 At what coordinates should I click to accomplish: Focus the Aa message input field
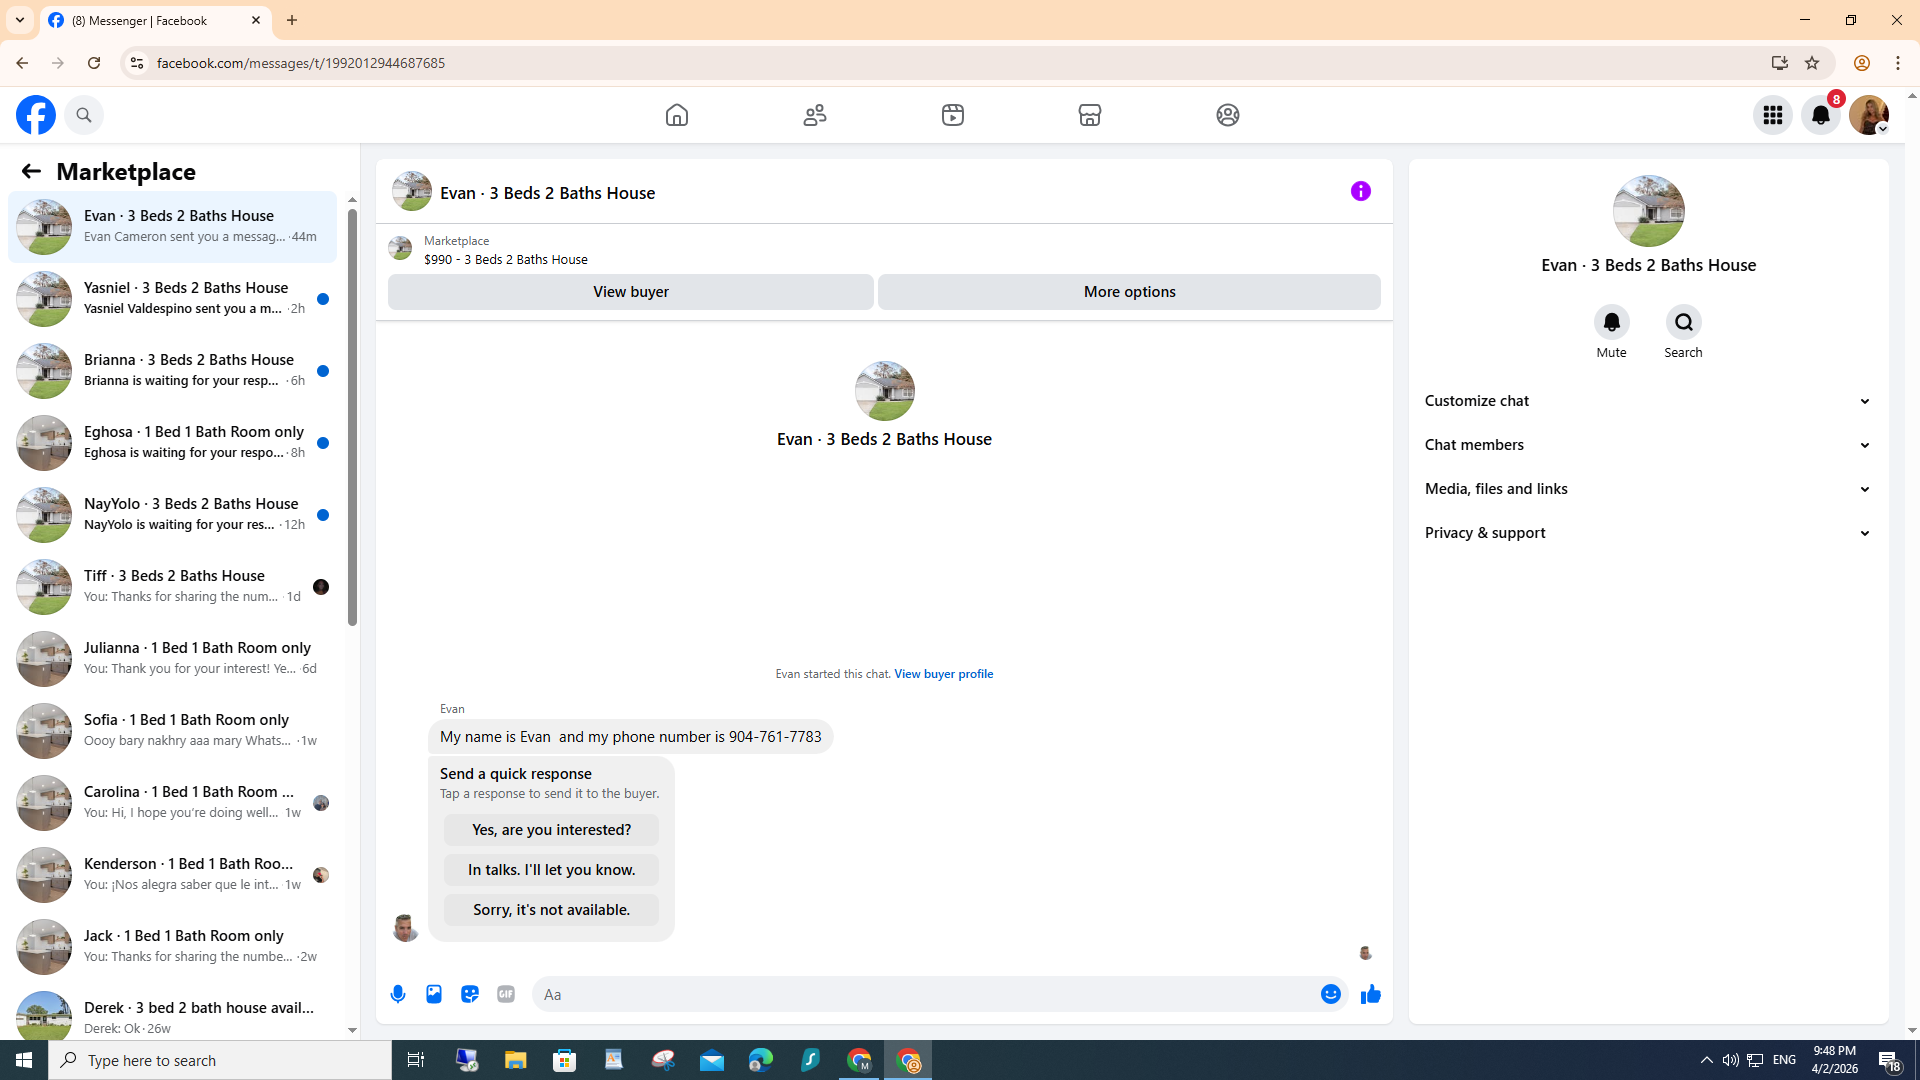click(x=925, y=994)
